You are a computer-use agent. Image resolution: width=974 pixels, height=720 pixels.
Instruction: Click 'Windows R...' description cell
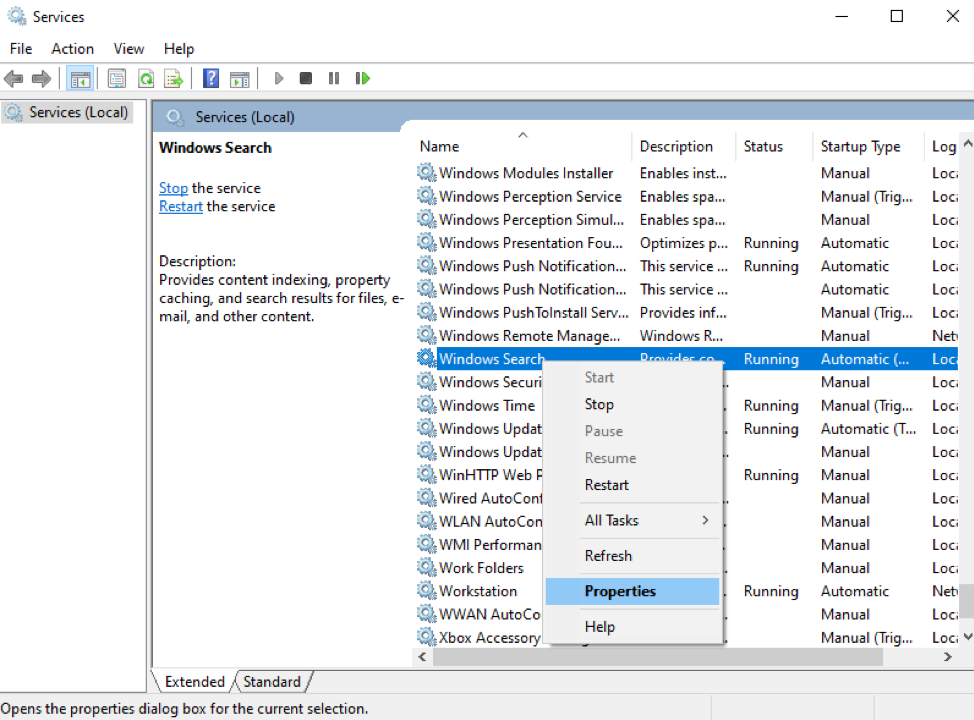[x=681, y=335]
